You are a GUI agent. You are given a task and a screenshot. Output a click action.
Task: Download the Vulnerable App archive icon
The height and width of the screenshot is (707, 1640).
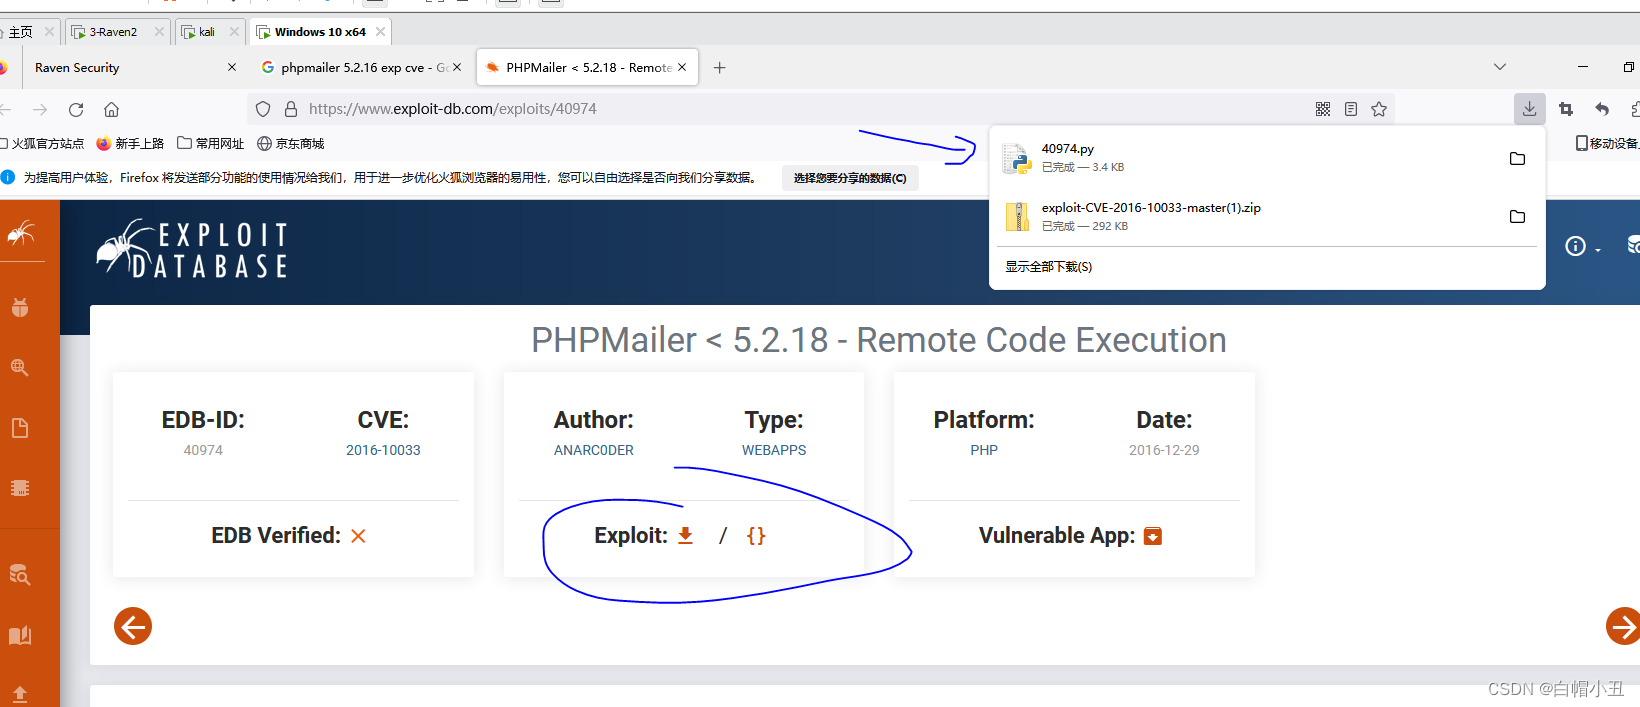pos(1153,536)
